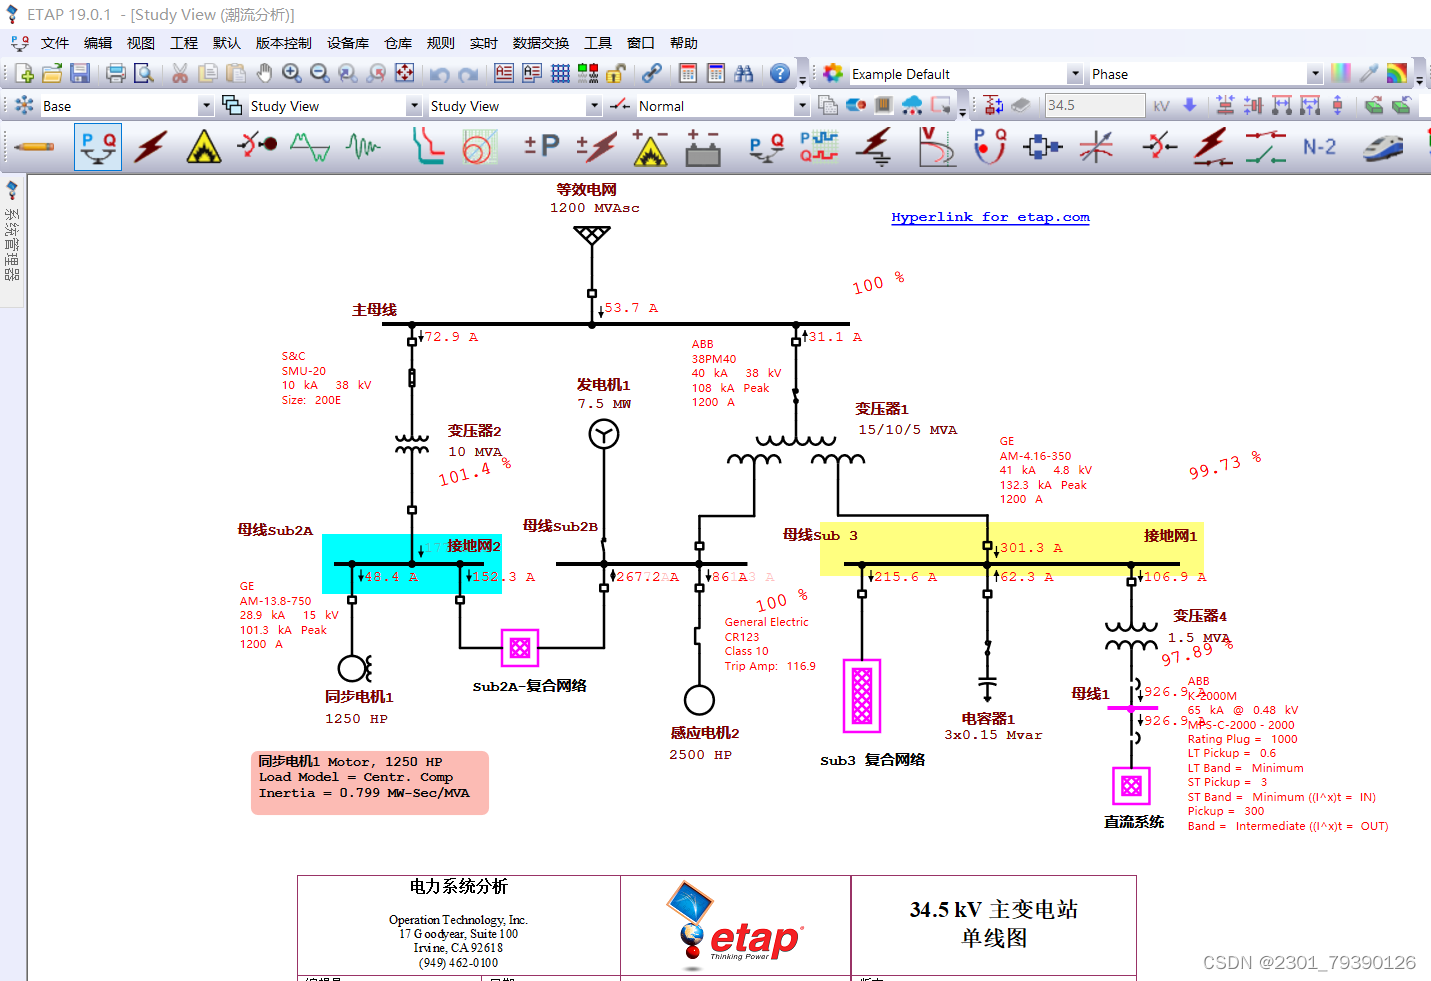Click the Hyperlink for etap.com link

pyautogui.click(x=990, y=217)
